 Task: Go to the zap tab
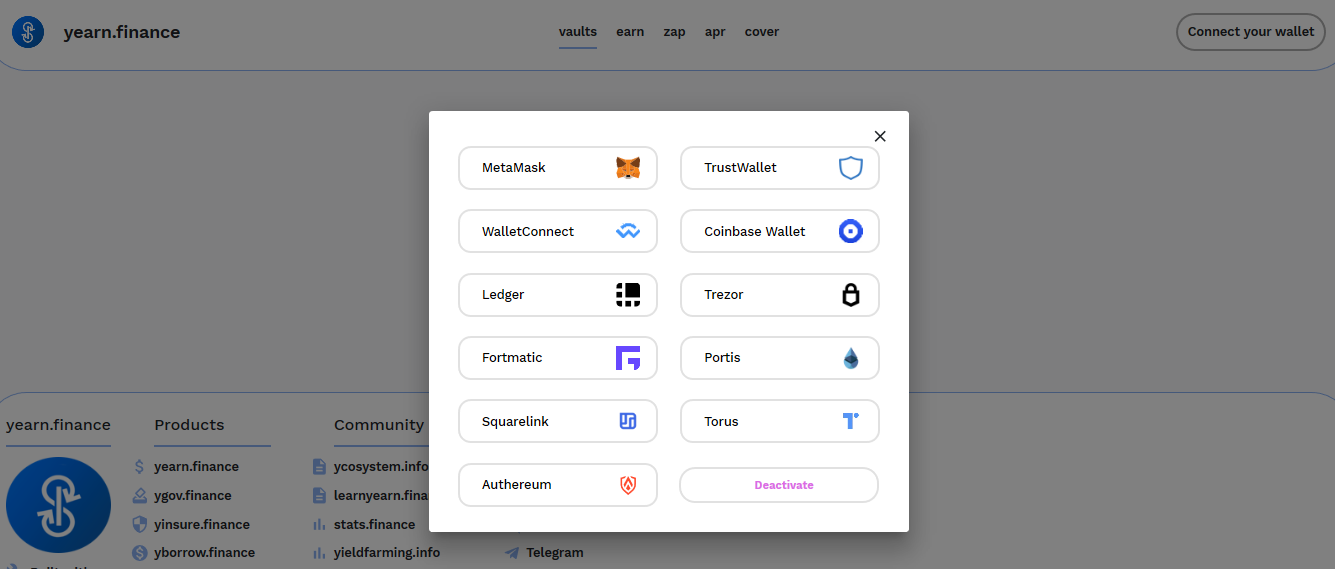674,32
